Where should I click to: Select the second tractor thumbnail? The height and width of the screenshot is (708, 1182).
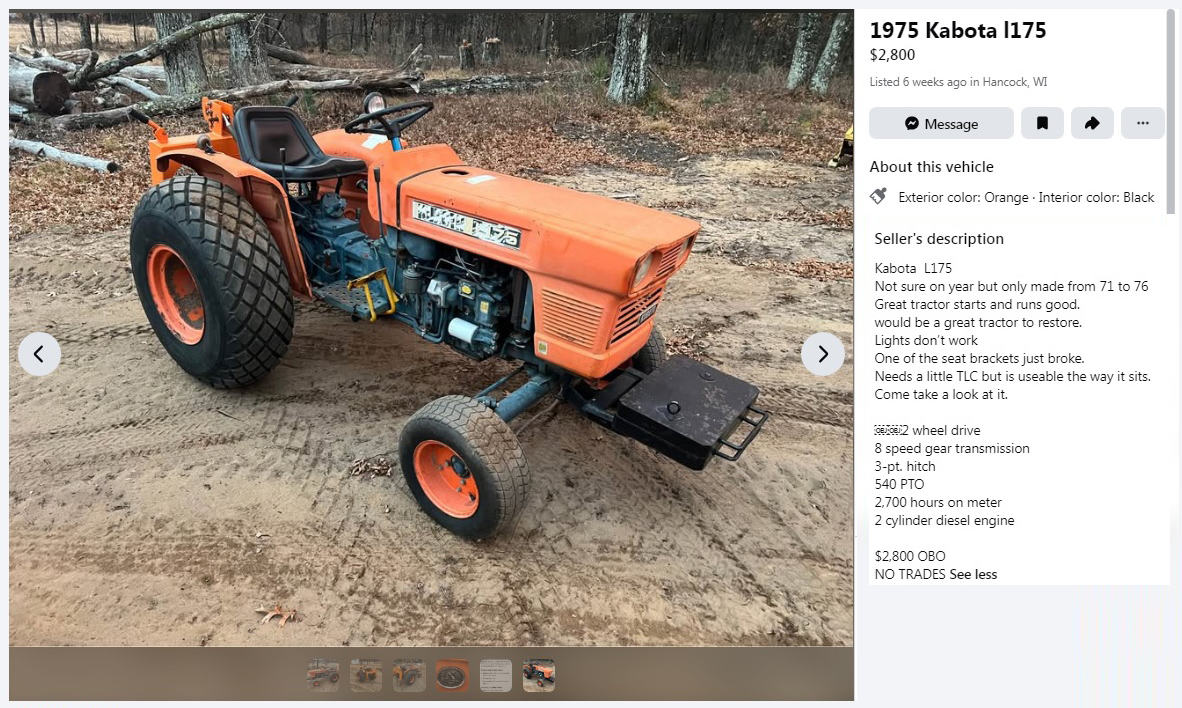(366, 676)
